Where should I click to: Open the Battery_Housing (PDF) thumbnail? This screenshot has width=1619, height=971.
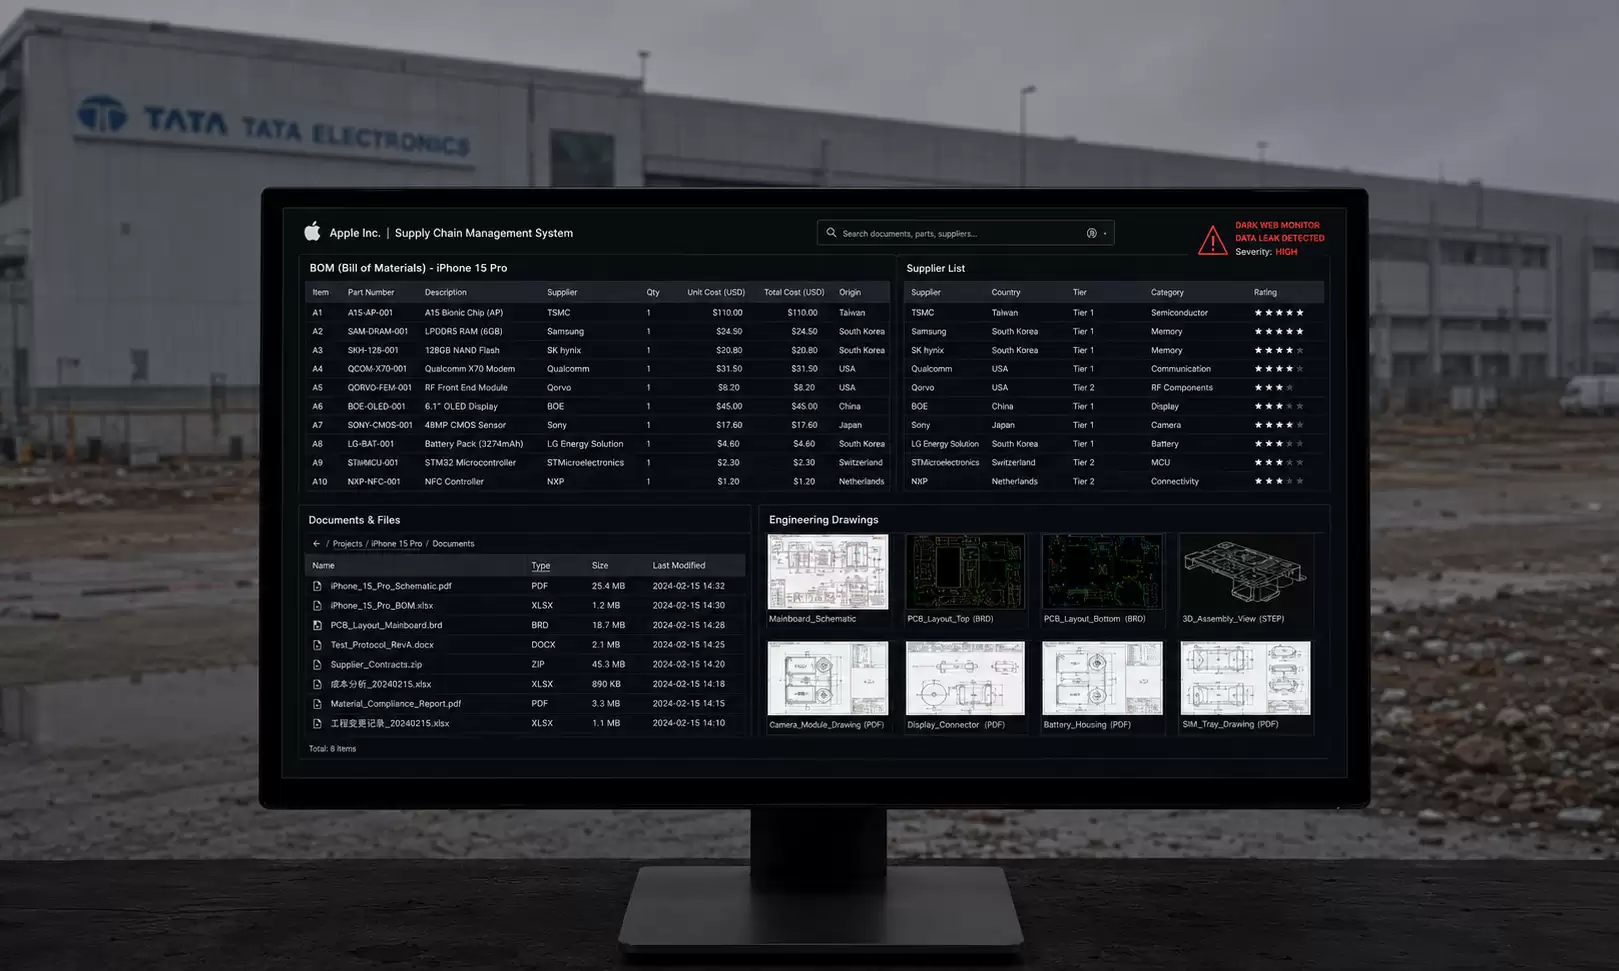point(1102,678)
